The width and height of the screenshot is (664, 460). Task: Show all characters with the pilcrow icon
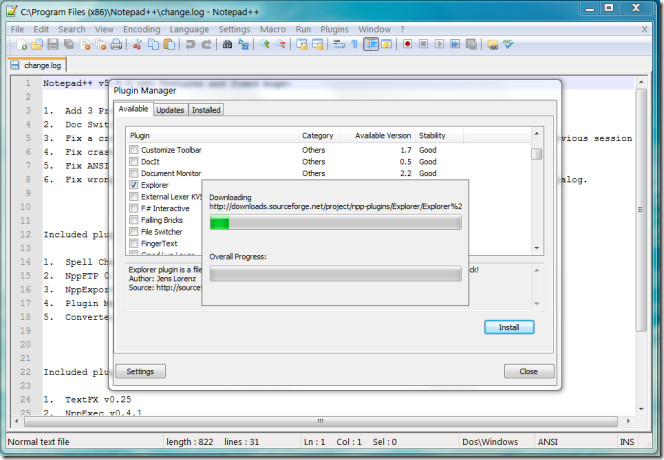point(354,44)
